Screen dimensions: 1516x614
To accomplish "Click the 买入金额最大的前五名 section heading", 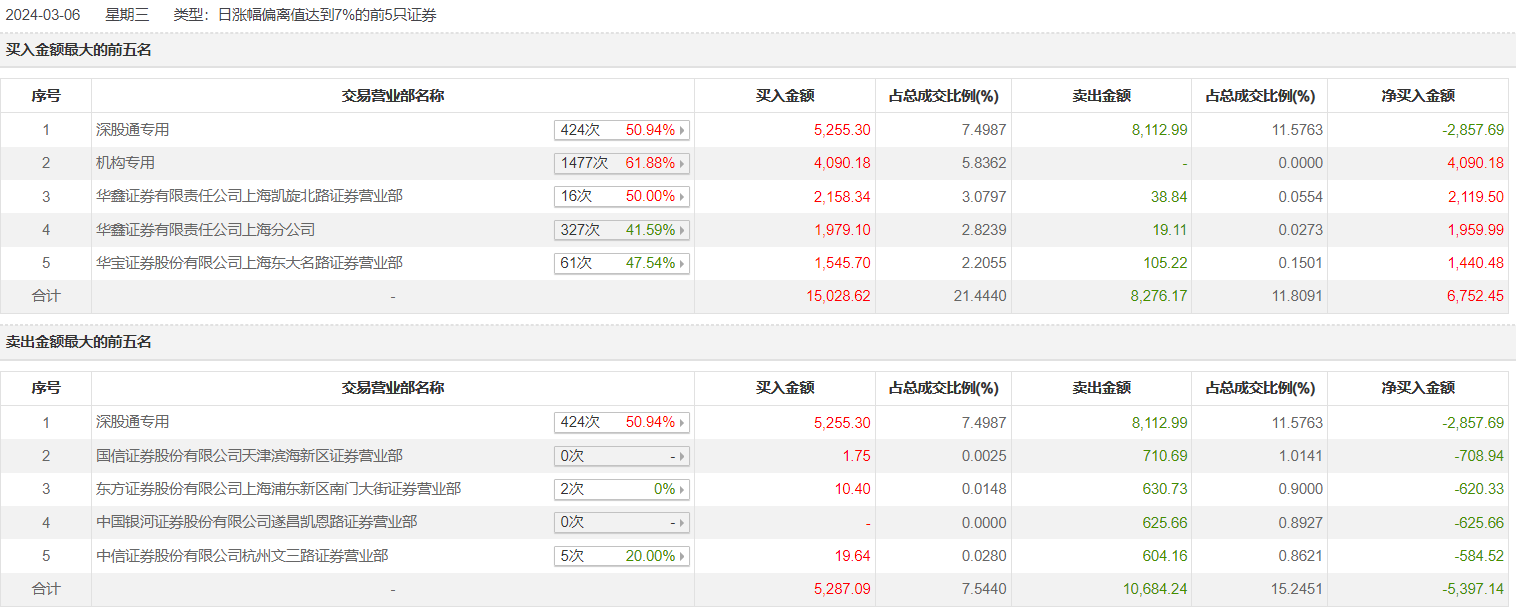I will point(79,50).
